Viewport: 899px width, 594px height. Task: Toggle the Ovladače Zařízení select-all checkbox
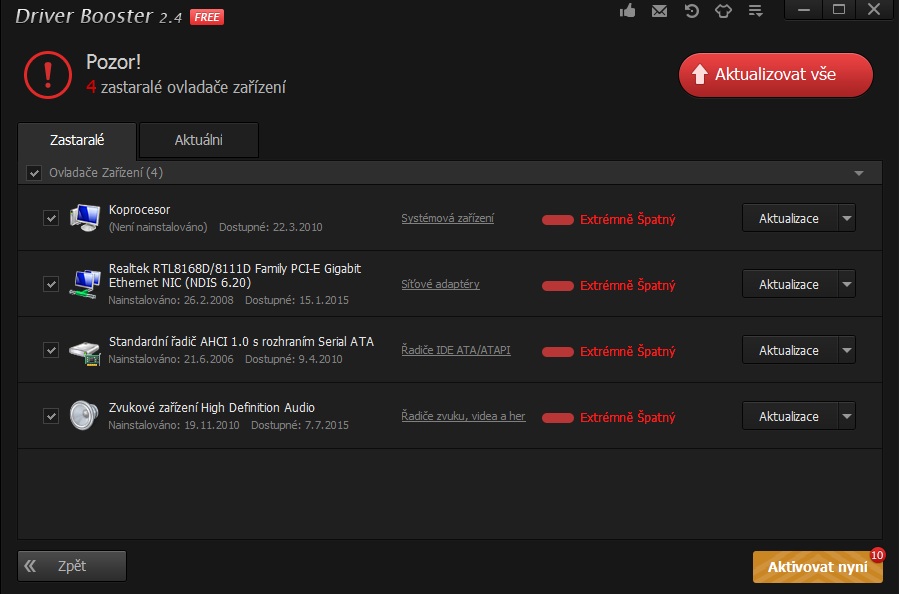click(35, 173)
